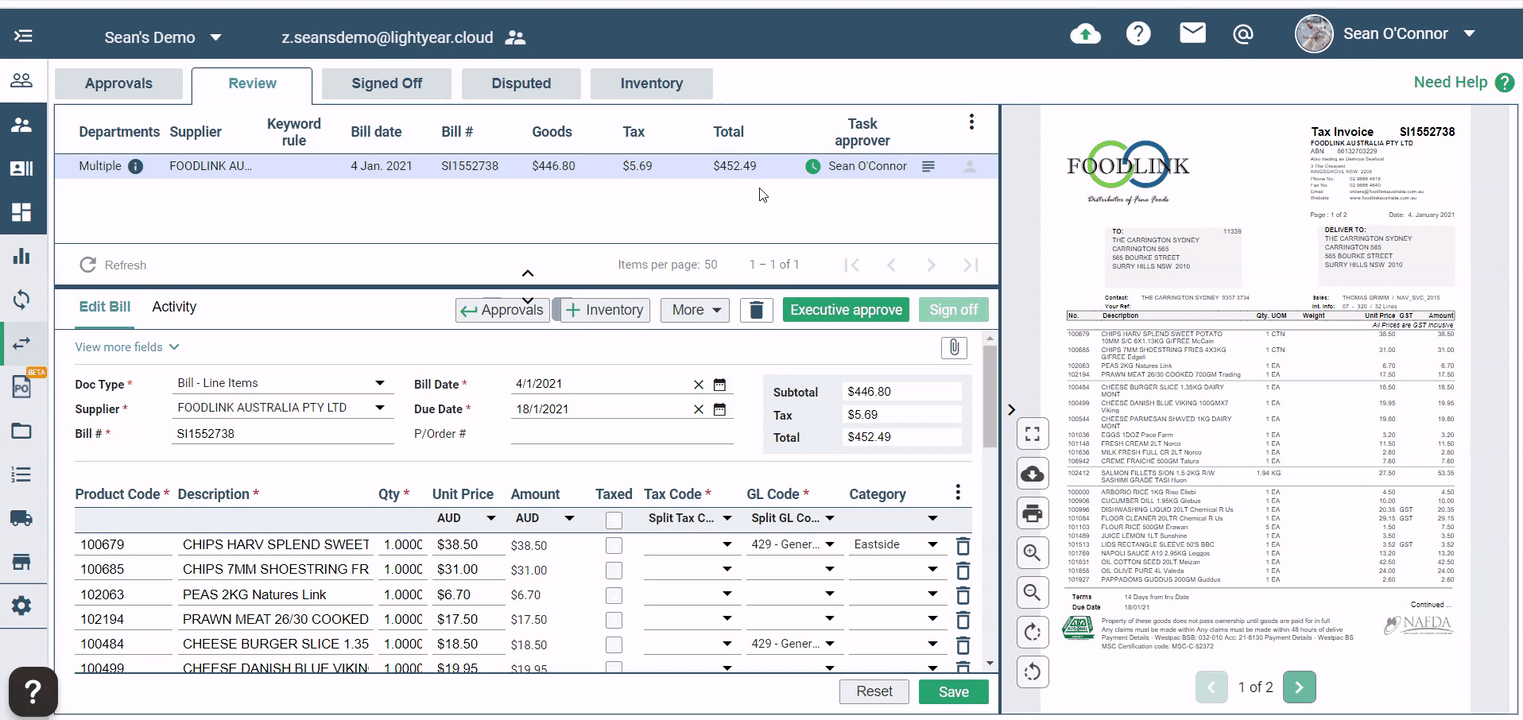Open the More actions dropdown

[694, 310]
